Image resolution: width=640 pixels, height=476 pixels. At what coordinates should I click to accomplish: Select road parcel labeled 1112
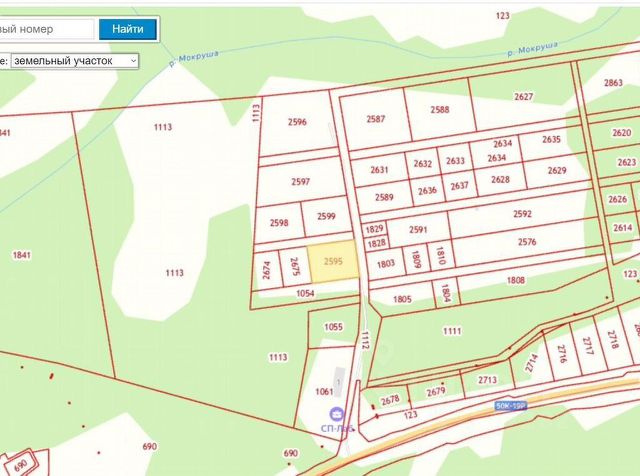coord(365,340)
